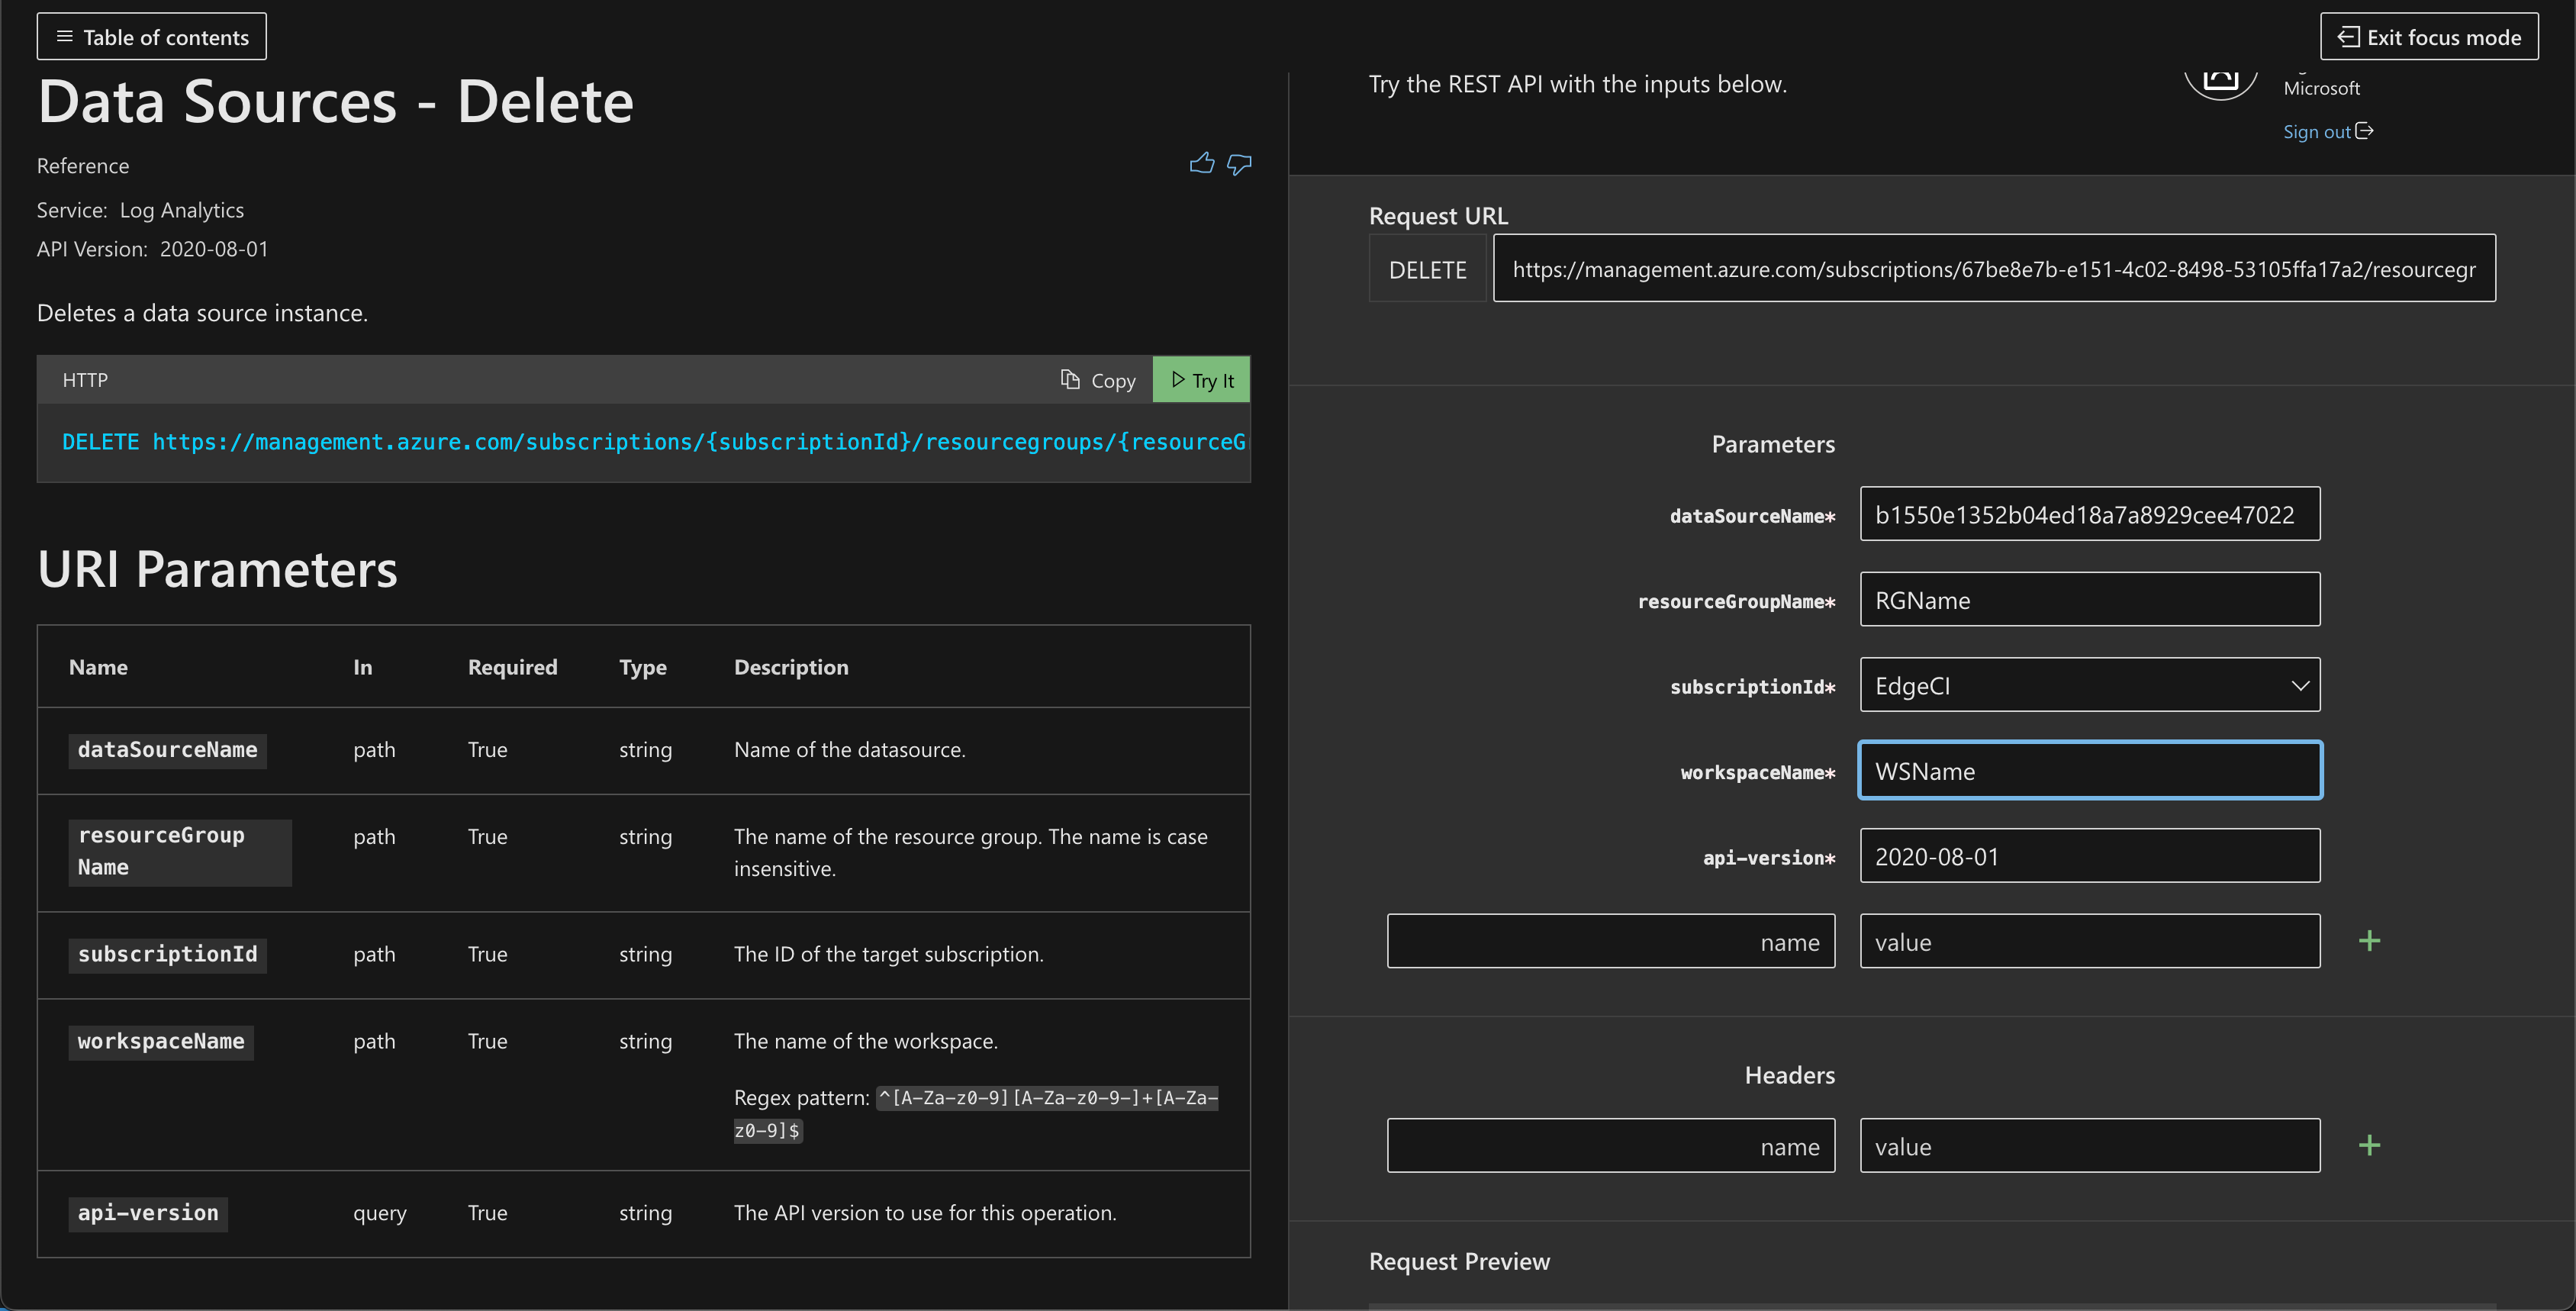Image resolution: width=2576 pixels, height=1311 pixels.
Task: Edit the resourceGroupName RGName field
Action: click(2090, 600)
